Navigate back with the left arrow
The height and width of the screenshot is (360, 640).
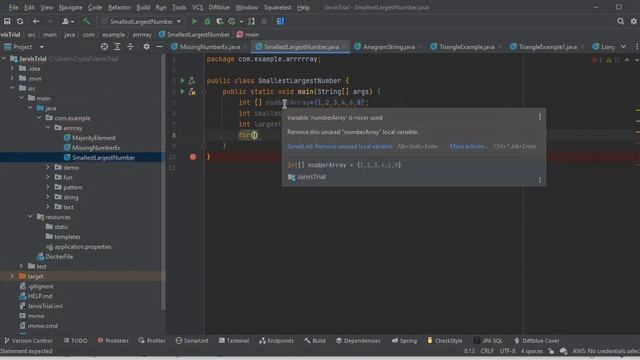[36, 21]
